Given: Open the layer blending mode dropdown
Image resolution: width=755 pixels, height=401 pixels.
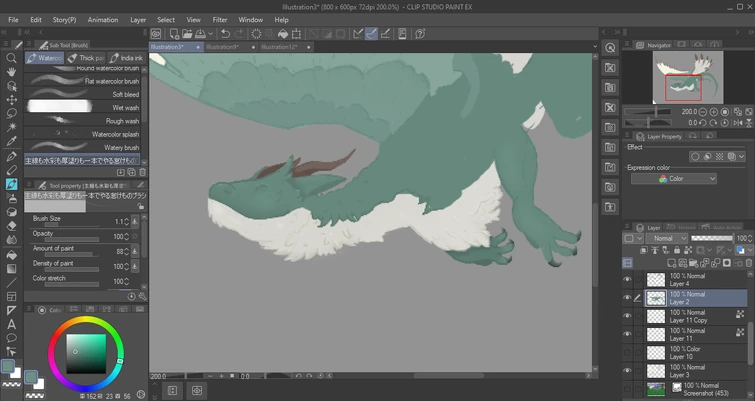Looking at the screenshot, I should 668,239.
